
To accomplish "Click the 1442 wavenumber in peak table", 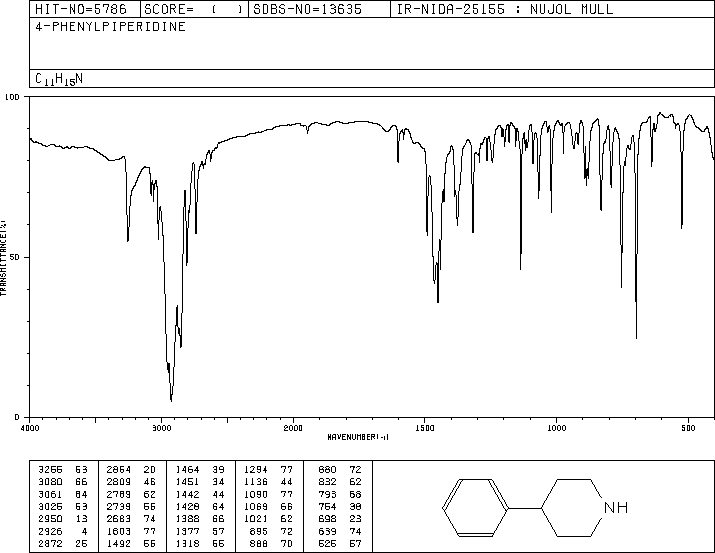I will [x=187, y=494].
